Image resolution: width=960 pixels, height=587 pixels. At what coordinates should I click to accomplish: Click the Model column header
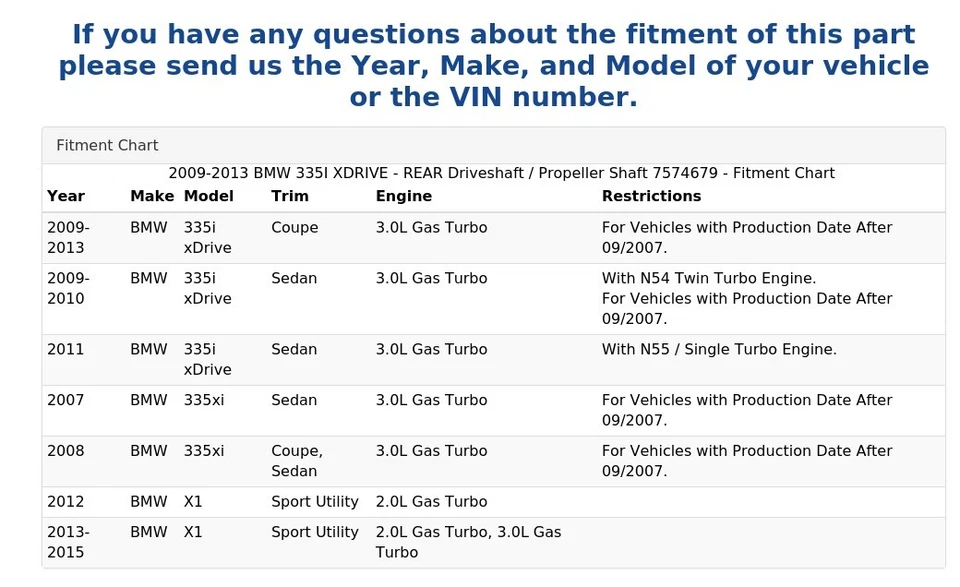[x=208, y=196]
